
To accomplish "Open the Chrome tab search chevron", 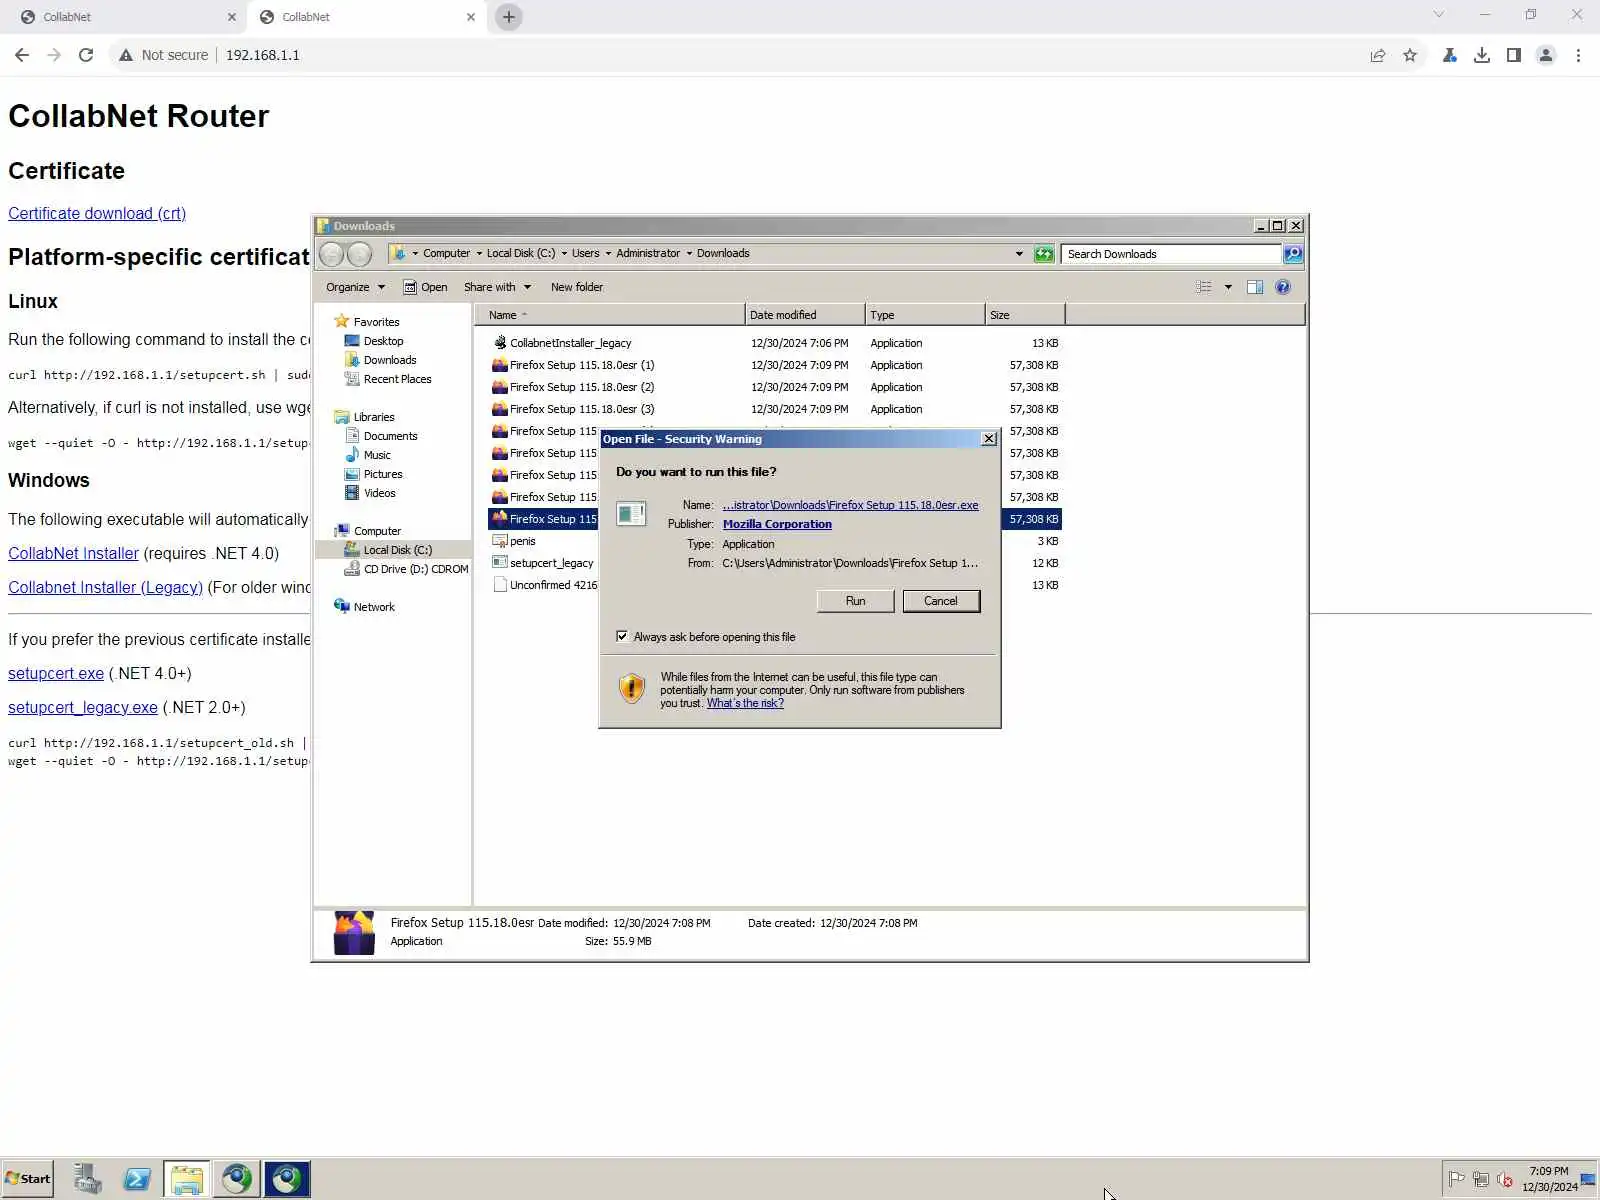I will pos(1439,15).
